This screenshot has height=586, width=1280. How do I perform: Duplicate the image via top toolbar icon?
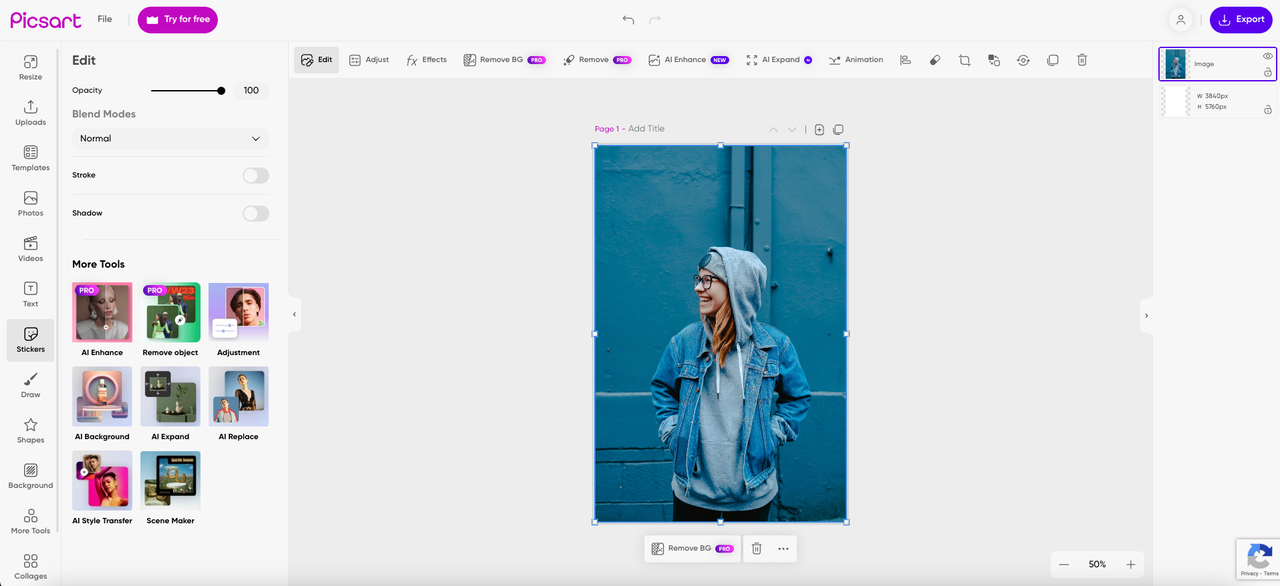(1052, 60)
